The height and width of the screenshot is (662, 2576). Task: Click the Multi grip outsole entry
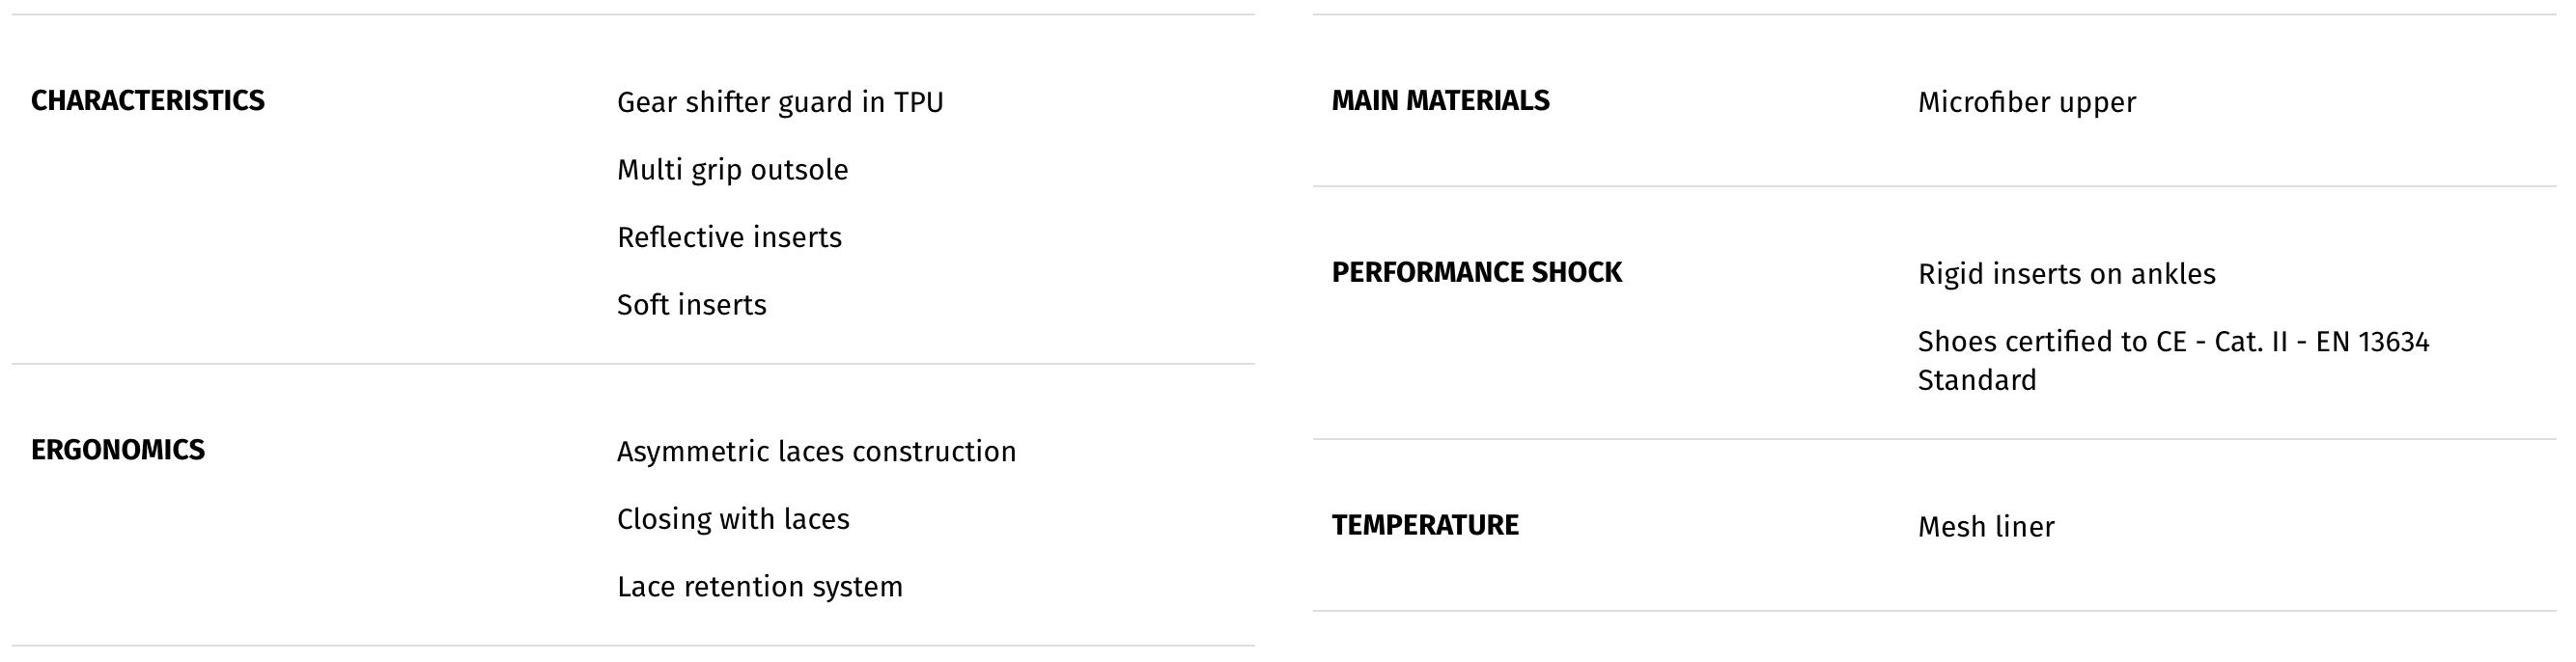click(x=732, y=171)
